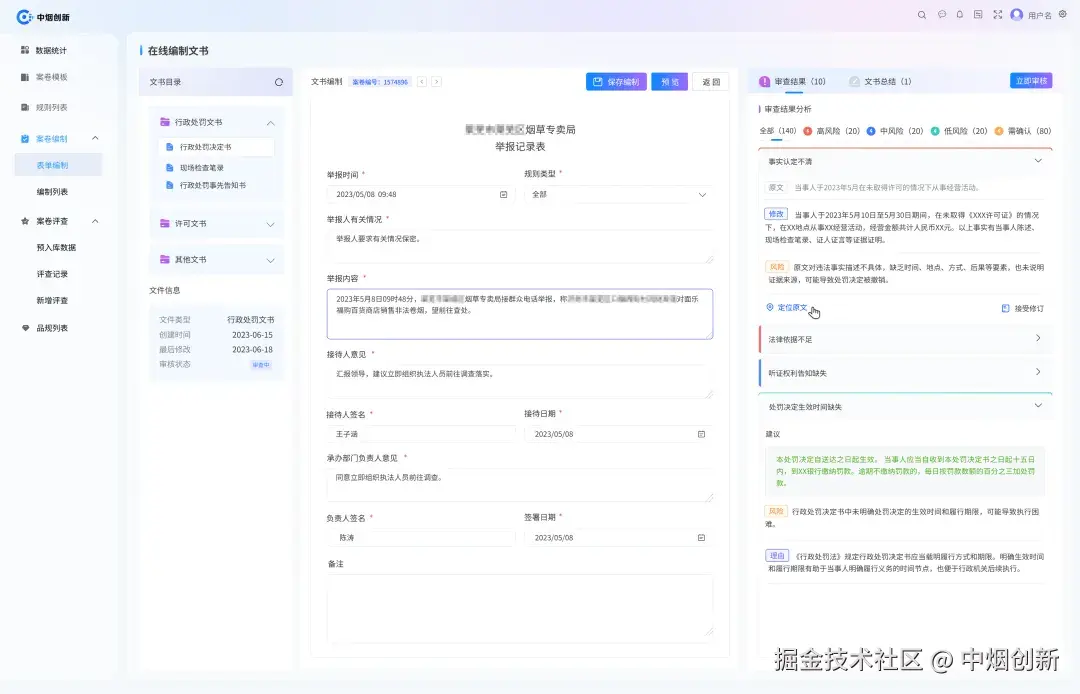Open the chat message icon in top bar
Viewport: 1080px width, 694px height.
941,15
